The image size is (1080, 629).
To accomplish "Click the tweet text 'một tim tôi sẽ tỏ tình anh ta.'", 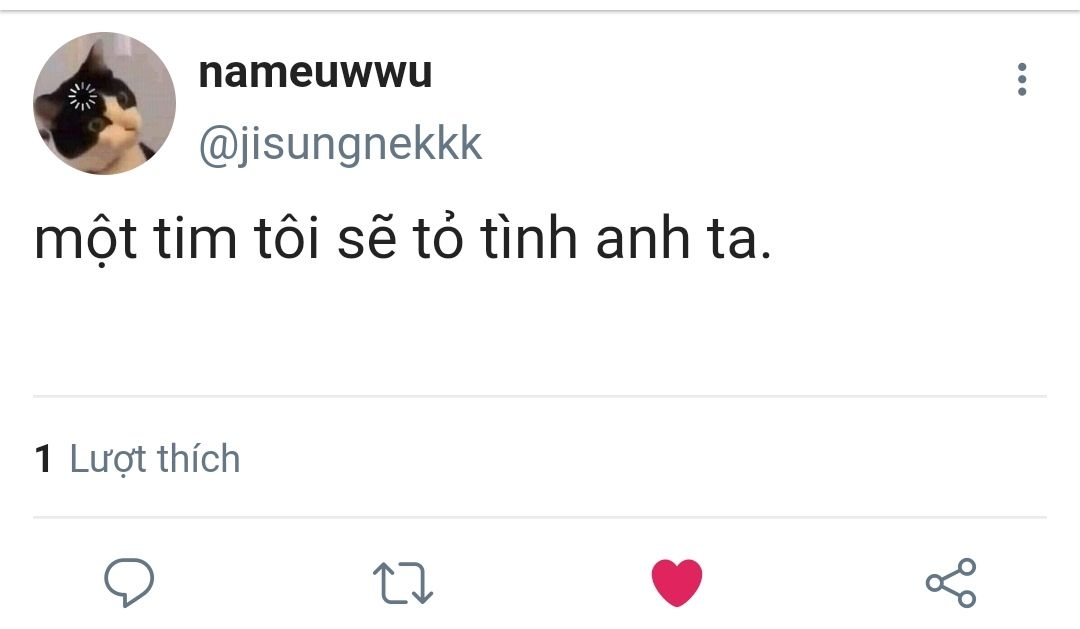I will (x=402, y=244).
